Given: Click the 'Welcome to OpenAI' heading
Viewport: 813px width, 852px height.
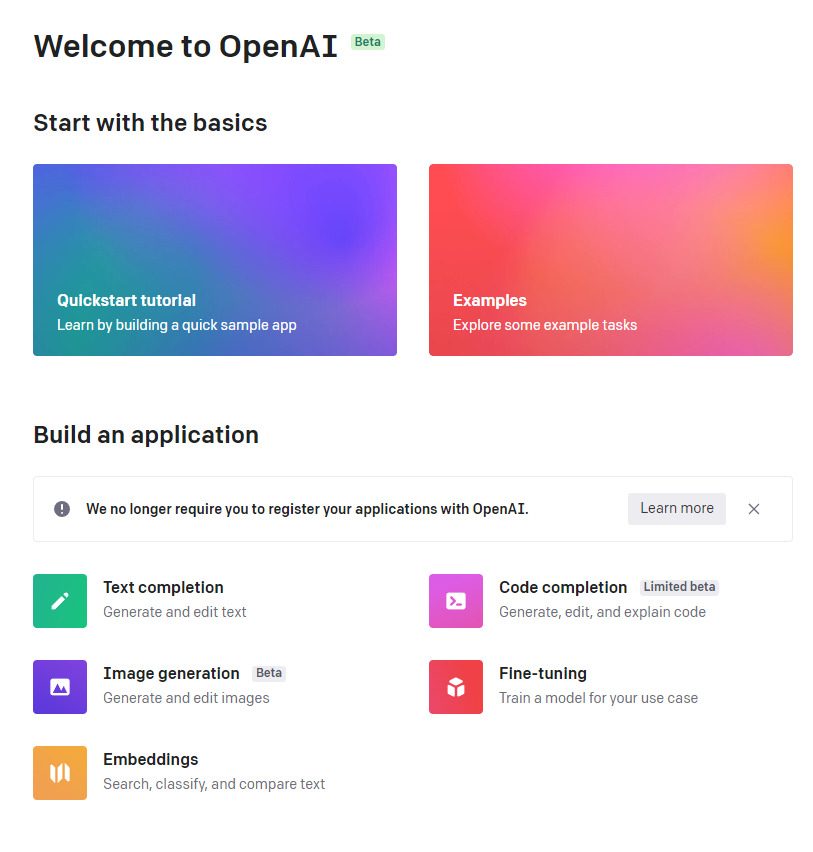Looking at the screenshot, I should click(x=185, y=46).
